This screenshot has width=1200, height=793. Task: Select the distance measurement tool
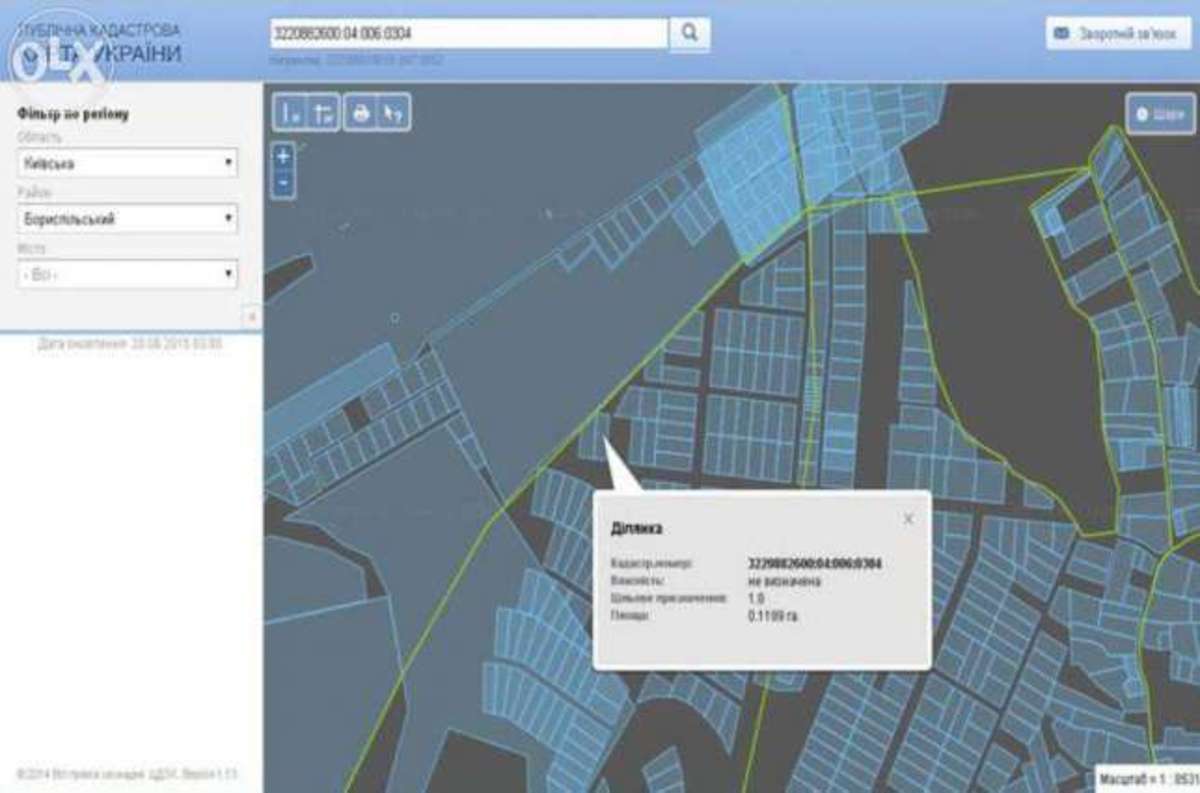[x=291, y=113]
